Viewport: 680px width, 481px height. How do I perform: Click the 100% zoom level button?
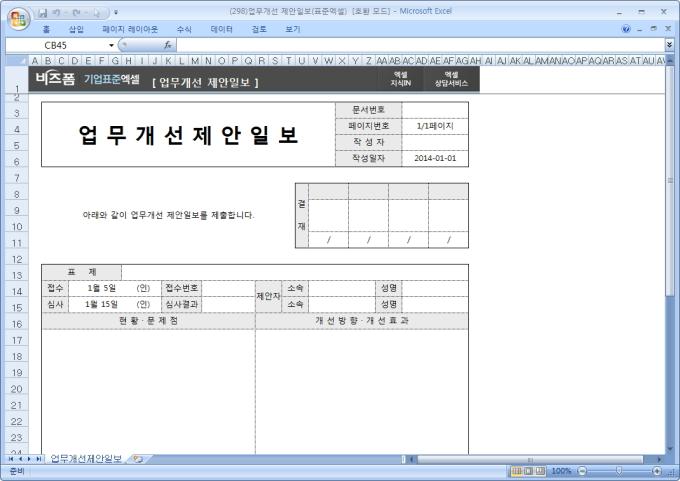(562, 471)
